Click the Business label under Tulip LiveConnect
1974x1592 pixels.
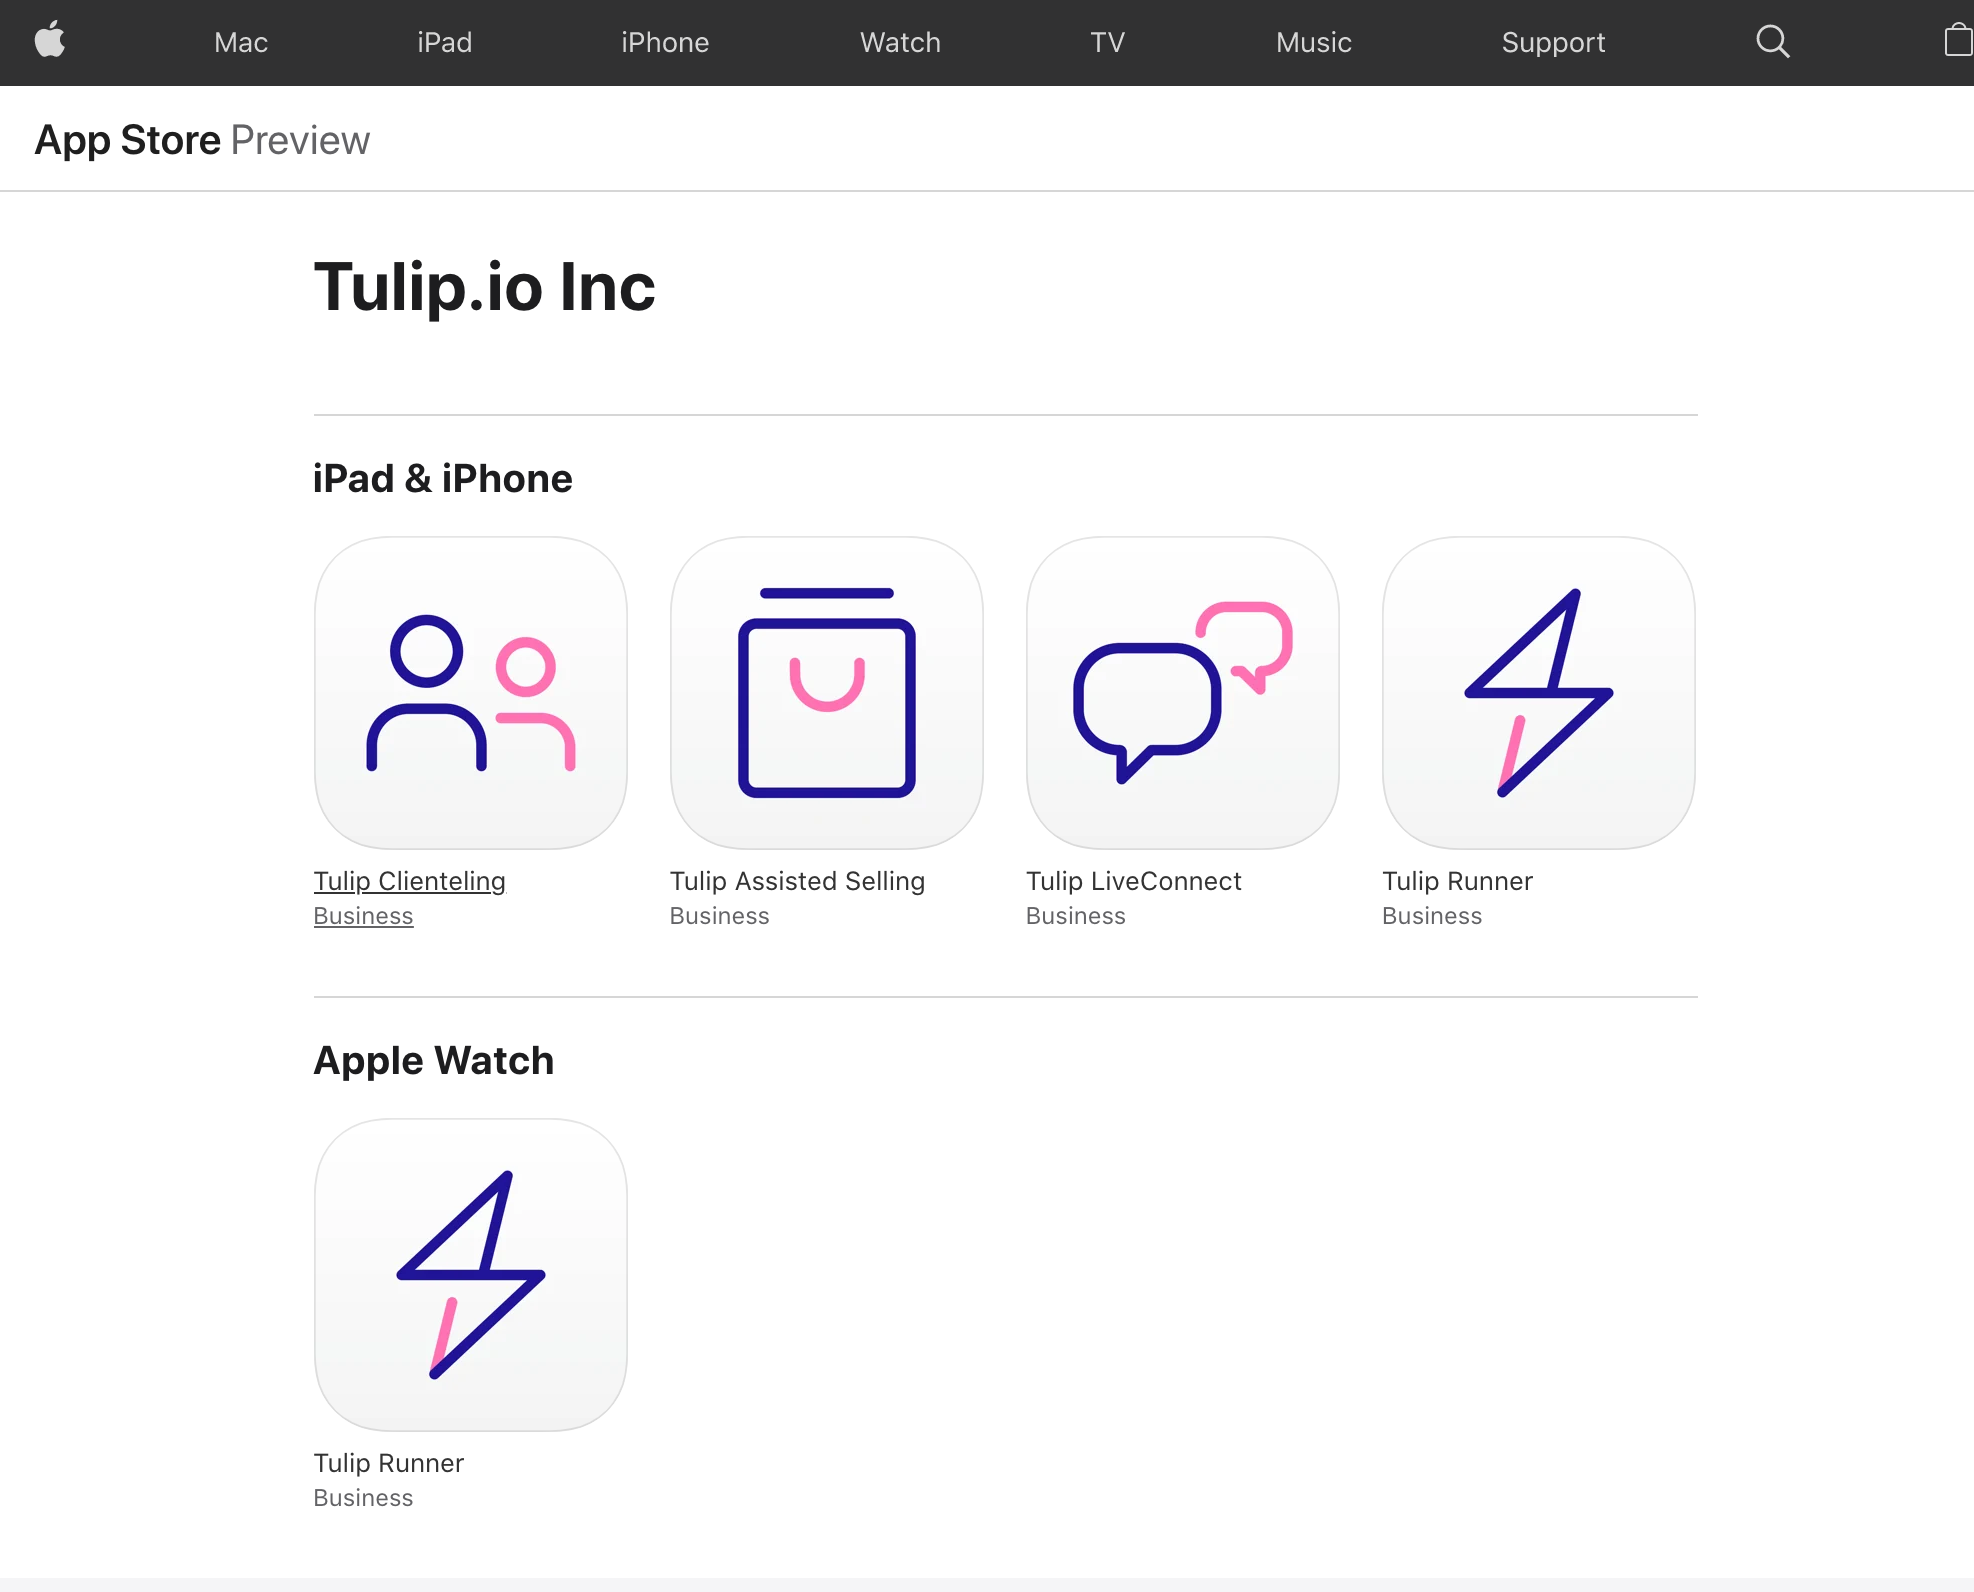pyautogui.click(x=1074, y=915)
